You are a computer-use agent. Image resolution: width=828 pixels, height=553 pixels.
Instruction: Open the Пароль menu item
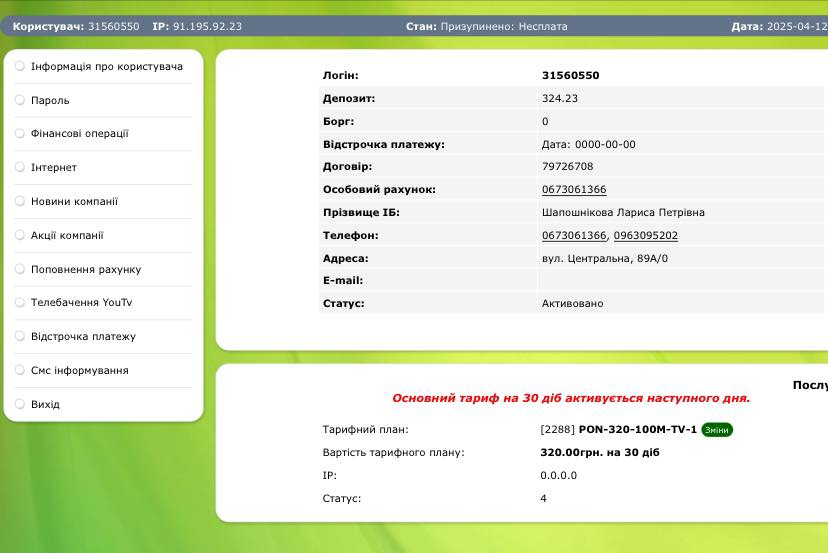coord(50,100)
